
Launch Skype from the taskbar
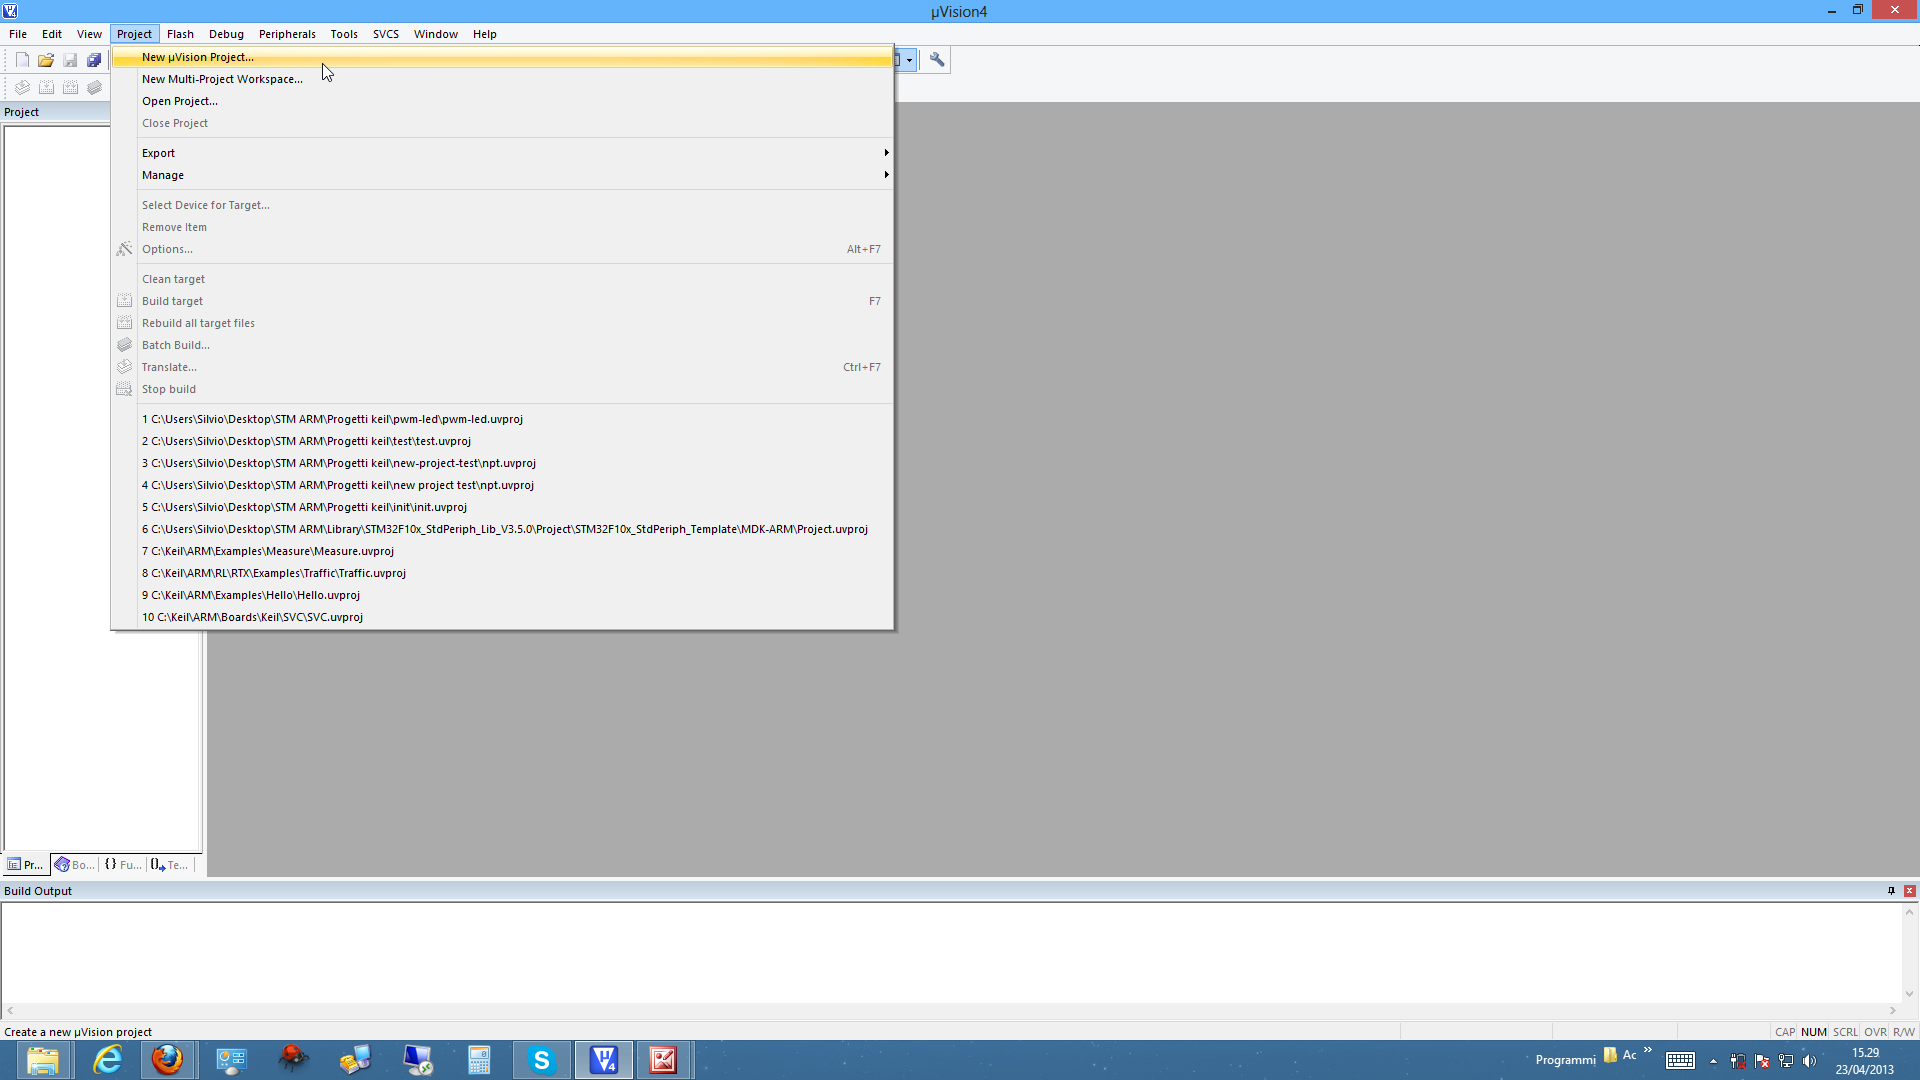click(x=541, y=1060)
